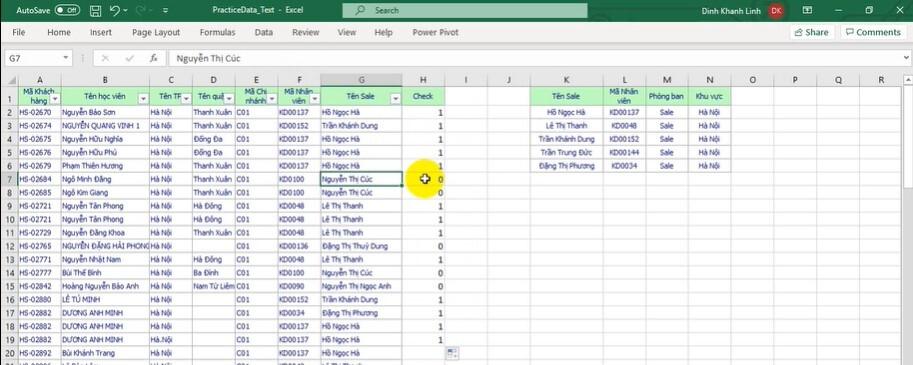Click Trần Trung Đức in lookup table

[567, 153]
